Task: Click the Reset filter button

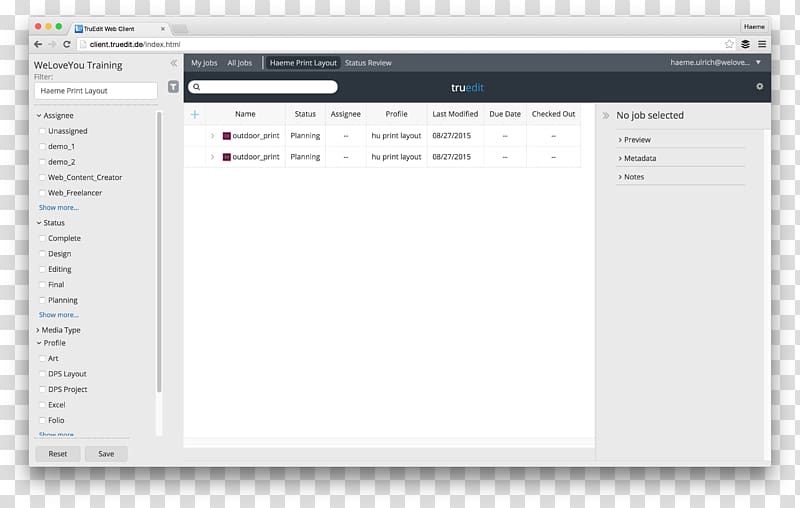Action: [58, 453]
